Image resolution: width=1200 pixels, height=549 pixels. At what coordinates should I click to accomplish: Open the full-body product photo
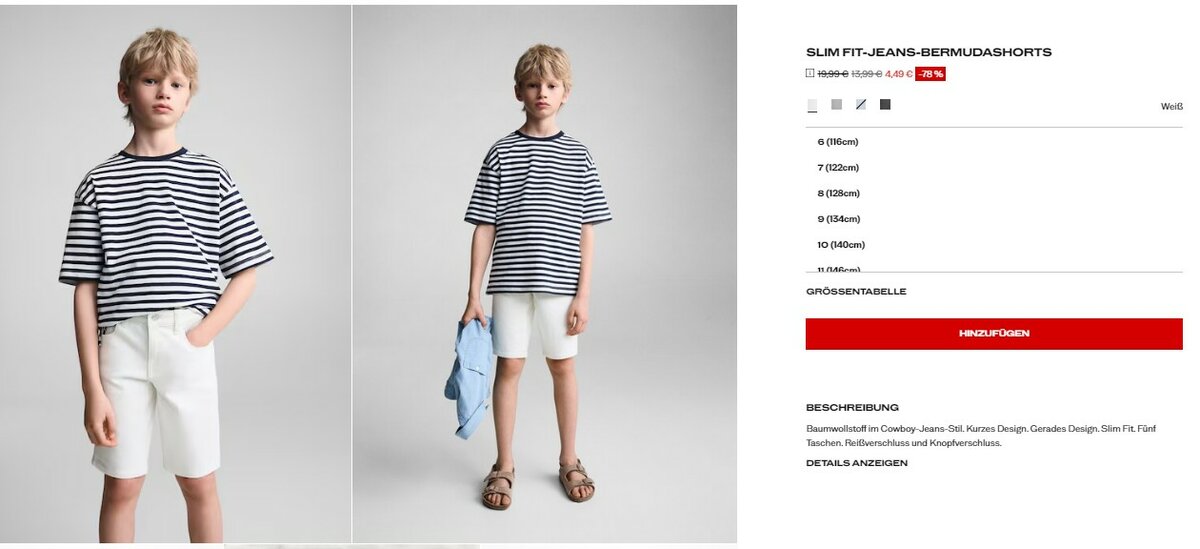[545, 274]
